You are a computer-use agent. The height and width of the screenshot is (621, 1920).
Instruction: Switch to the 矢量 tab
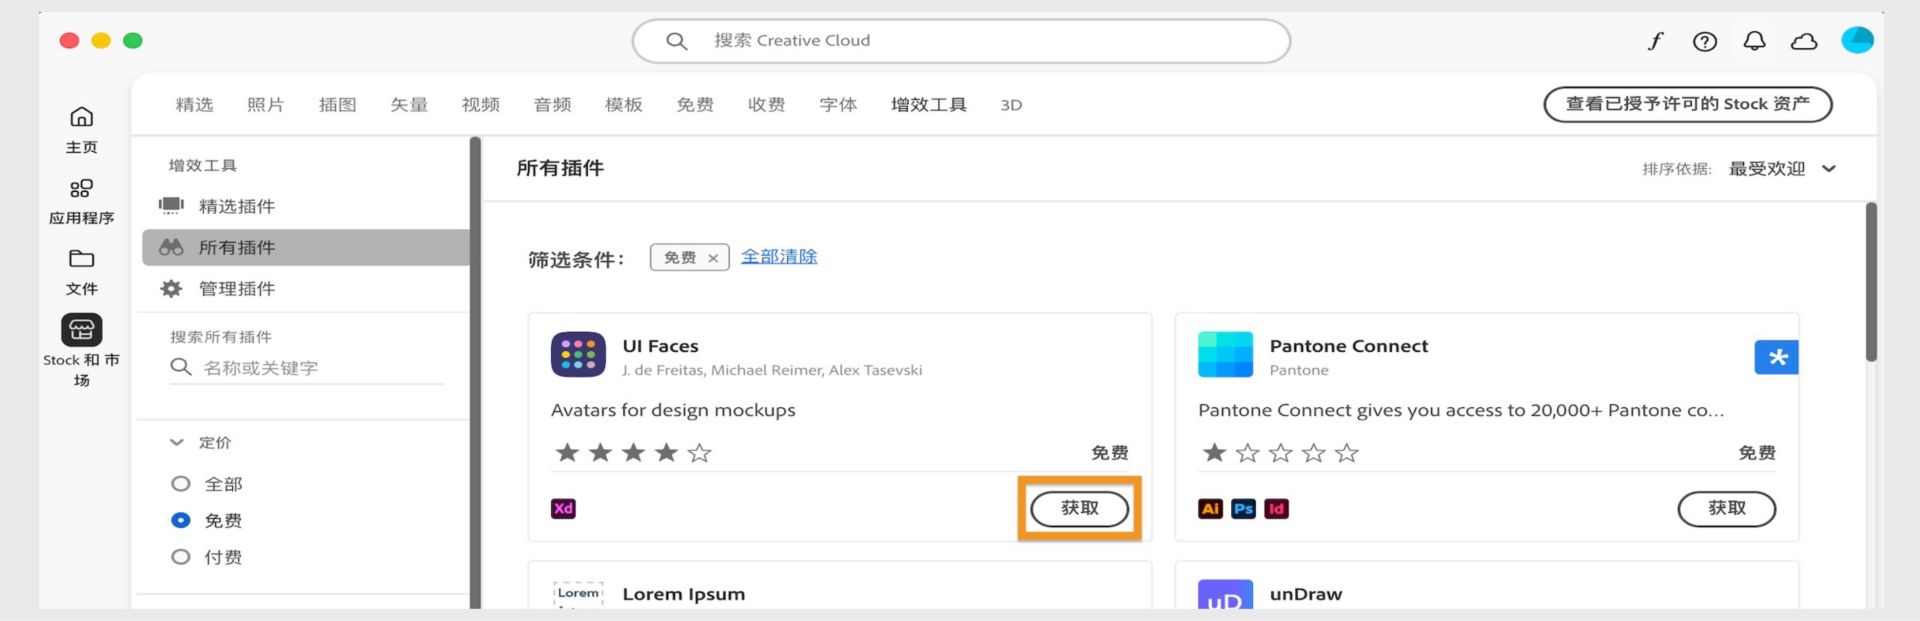409,105
